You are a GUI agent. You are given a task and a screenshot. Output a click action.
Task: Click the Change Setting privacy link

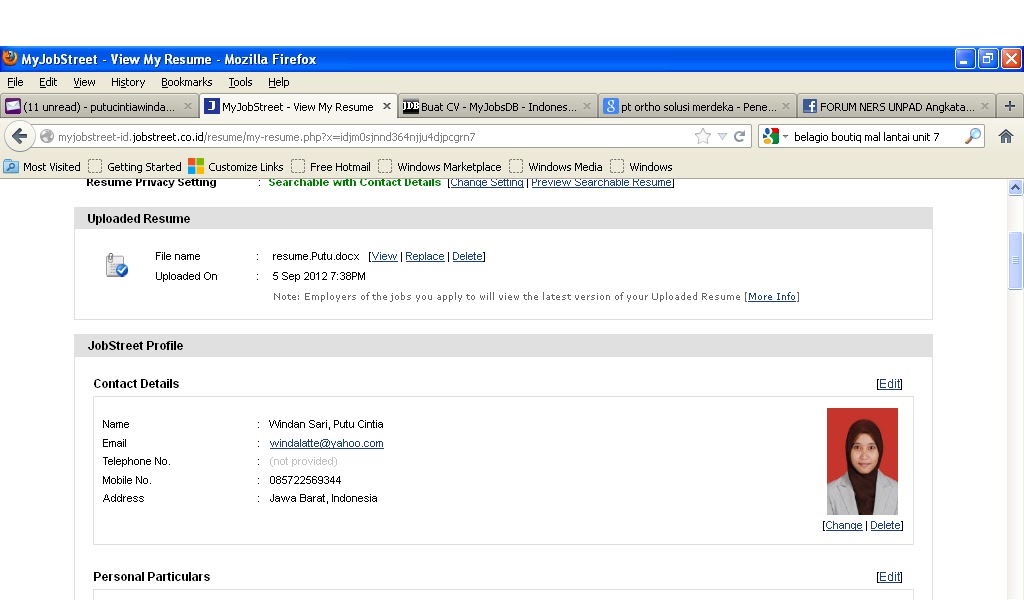487,182
